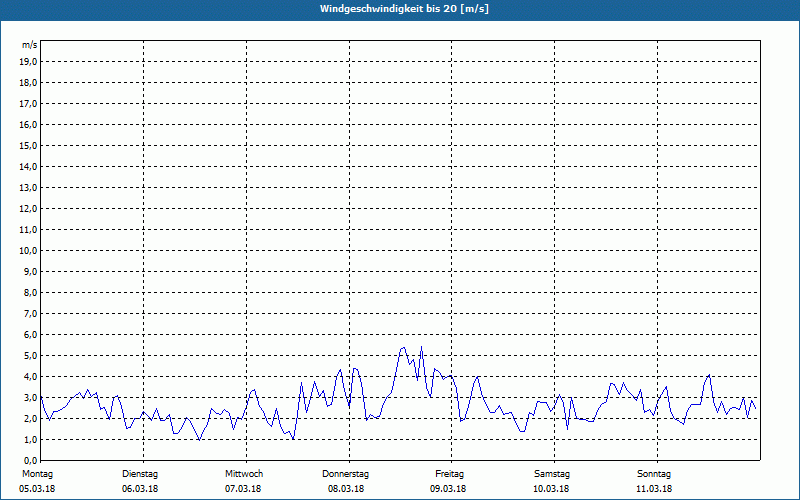Click the '13,0' y-axis value
This screenshot has height=500, width=800.
tap(28, 187)
